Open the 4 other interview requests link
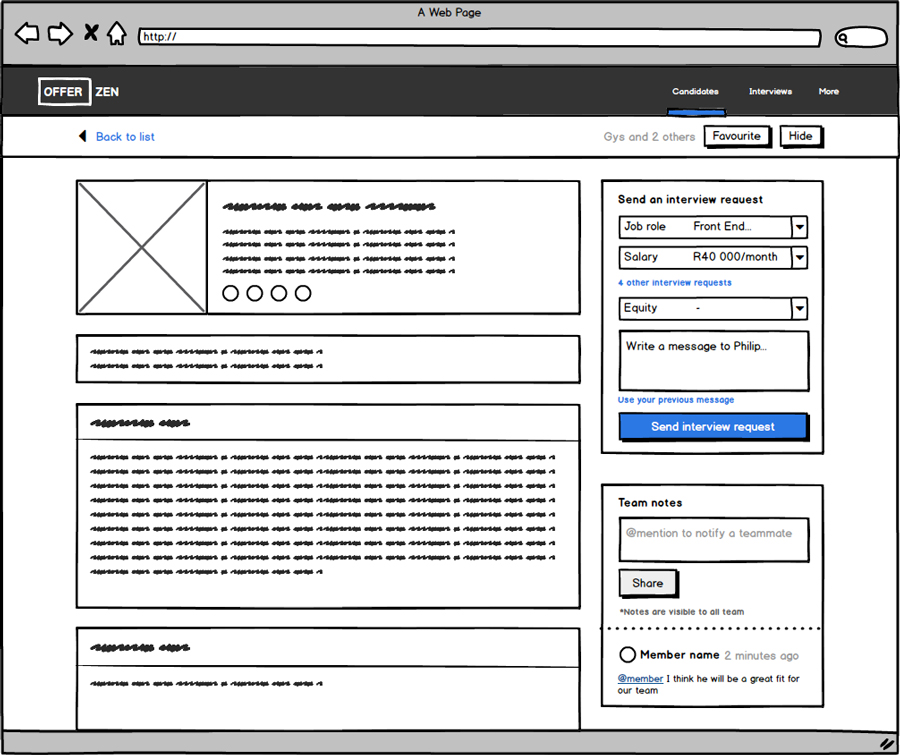 (x=674, y=282)
